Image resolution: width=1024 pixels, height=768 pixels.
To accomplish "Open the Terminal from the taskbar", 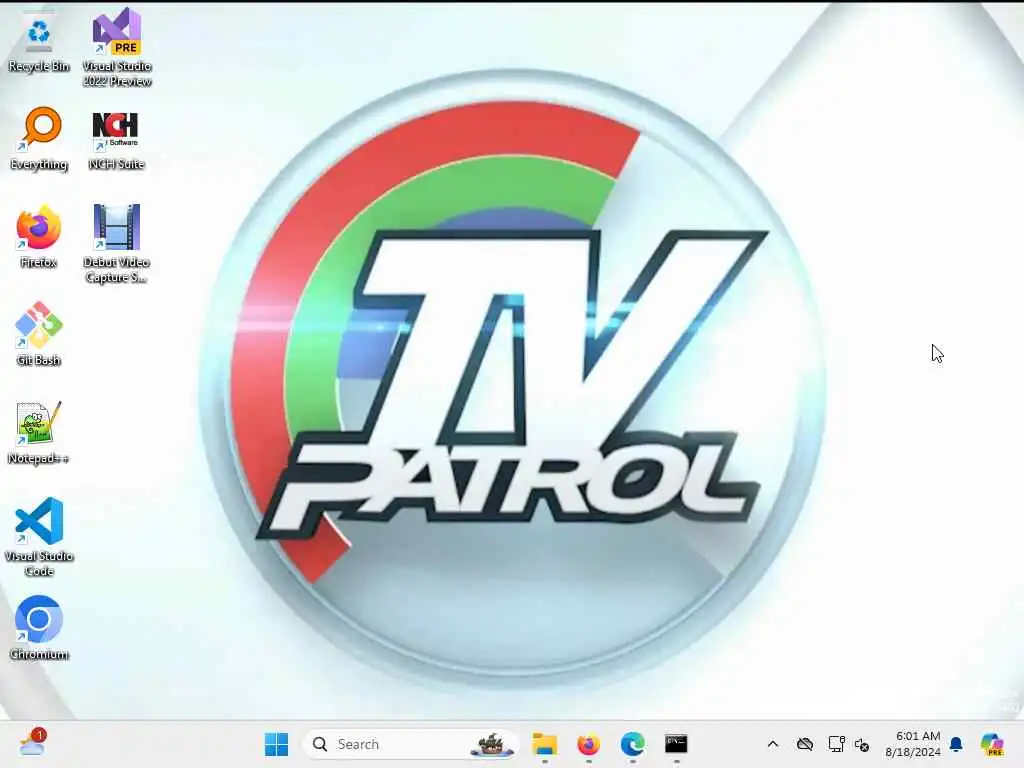I will [x=676, y=744].
